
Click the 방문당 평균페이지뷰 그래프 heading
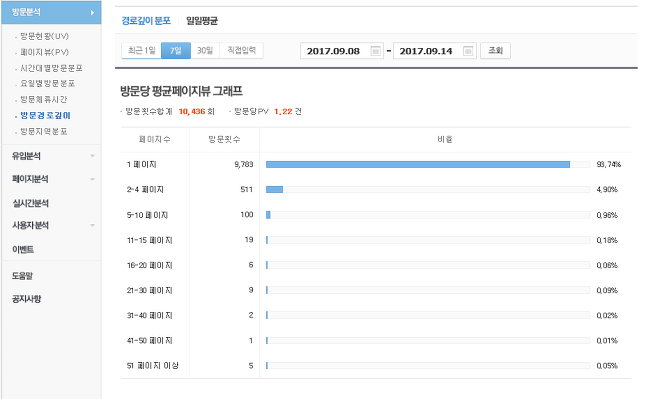click(x=181, y=91)
